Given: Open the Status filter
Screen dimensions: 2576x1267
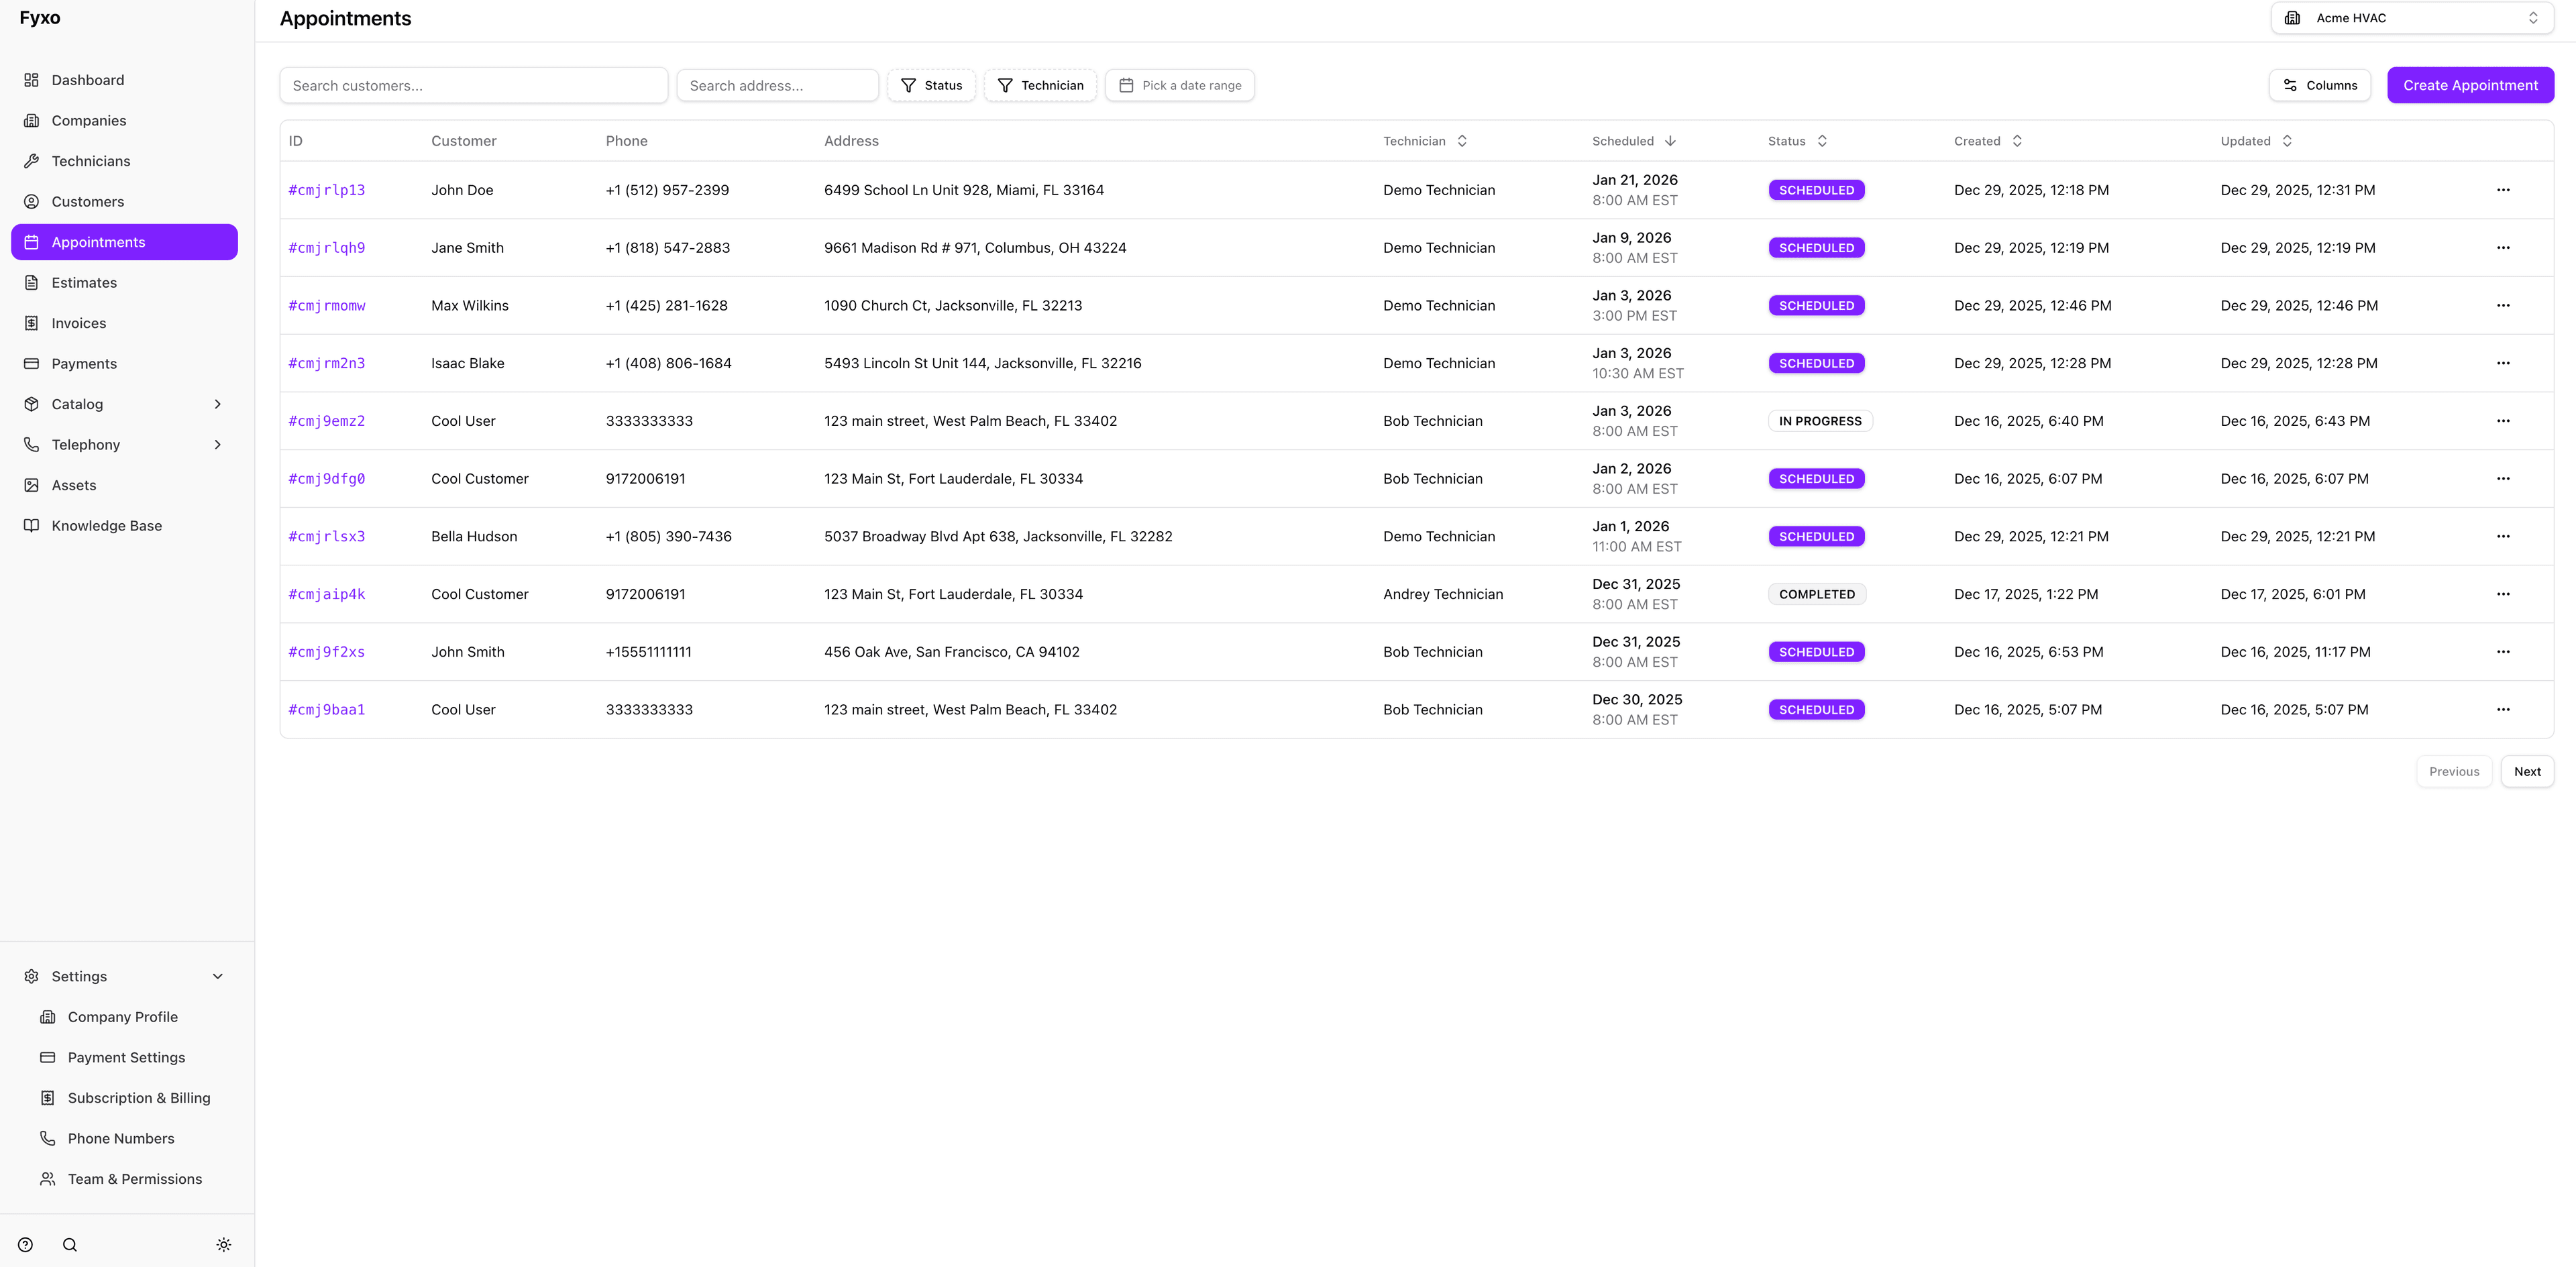Looking at the screenshot, I should point(931,85).
